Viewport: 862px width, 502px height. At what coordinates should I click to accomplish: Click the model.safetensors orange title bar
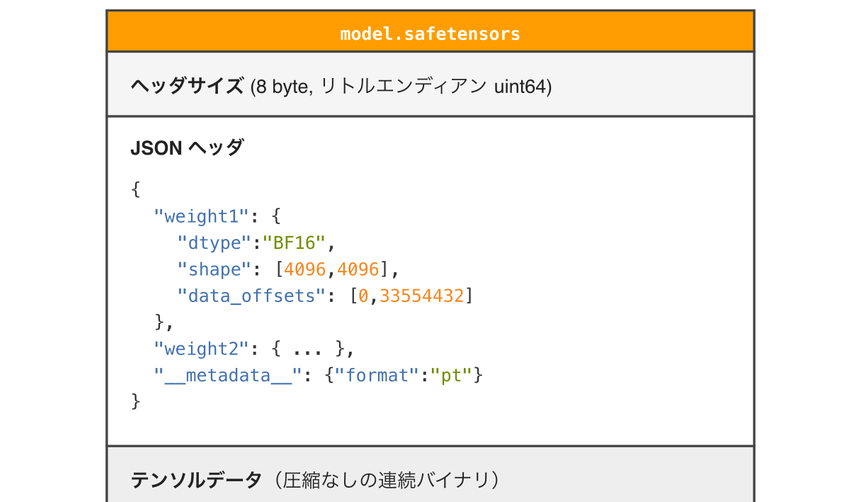[430, 33]
